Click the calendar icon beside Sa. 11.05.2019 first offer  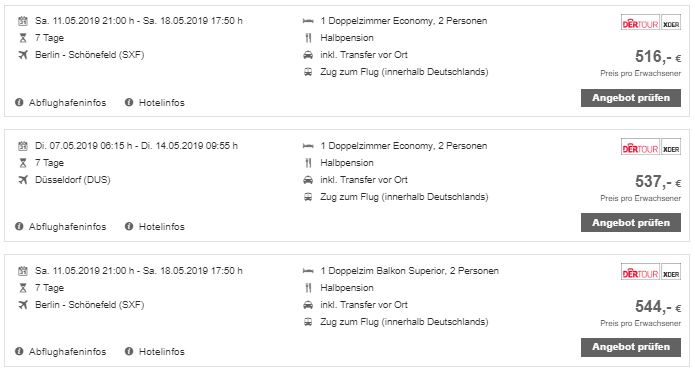pos(23,21)
